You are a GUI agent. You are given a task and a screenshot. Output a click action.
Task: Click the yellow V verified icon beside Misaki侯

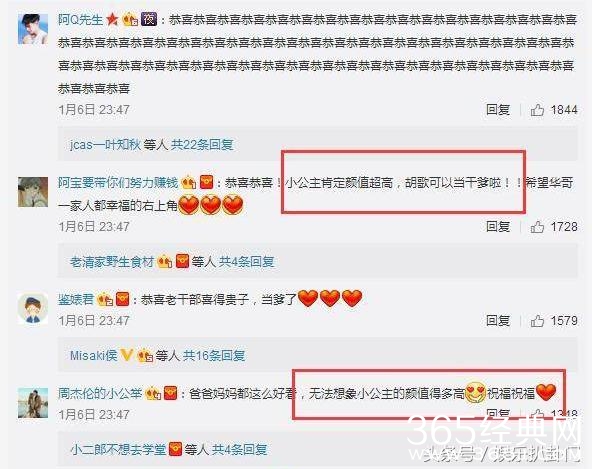pyautogui.click(x=126, y=355)
